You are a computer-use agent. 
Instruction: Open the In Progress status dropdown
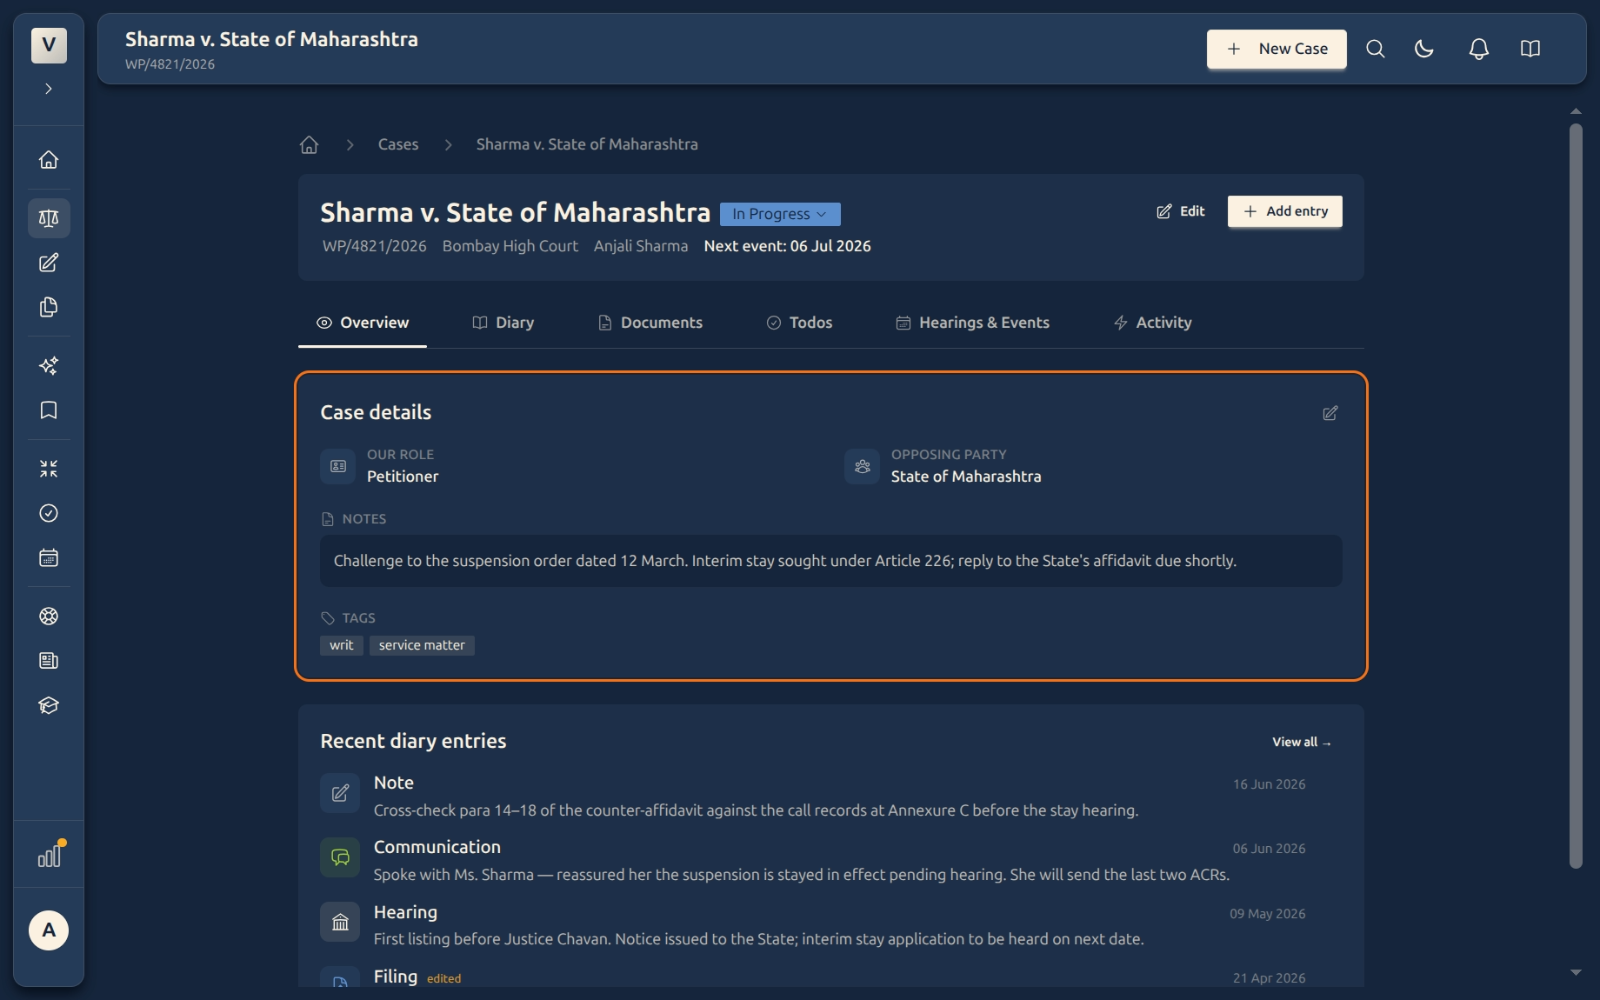(780, 214)
